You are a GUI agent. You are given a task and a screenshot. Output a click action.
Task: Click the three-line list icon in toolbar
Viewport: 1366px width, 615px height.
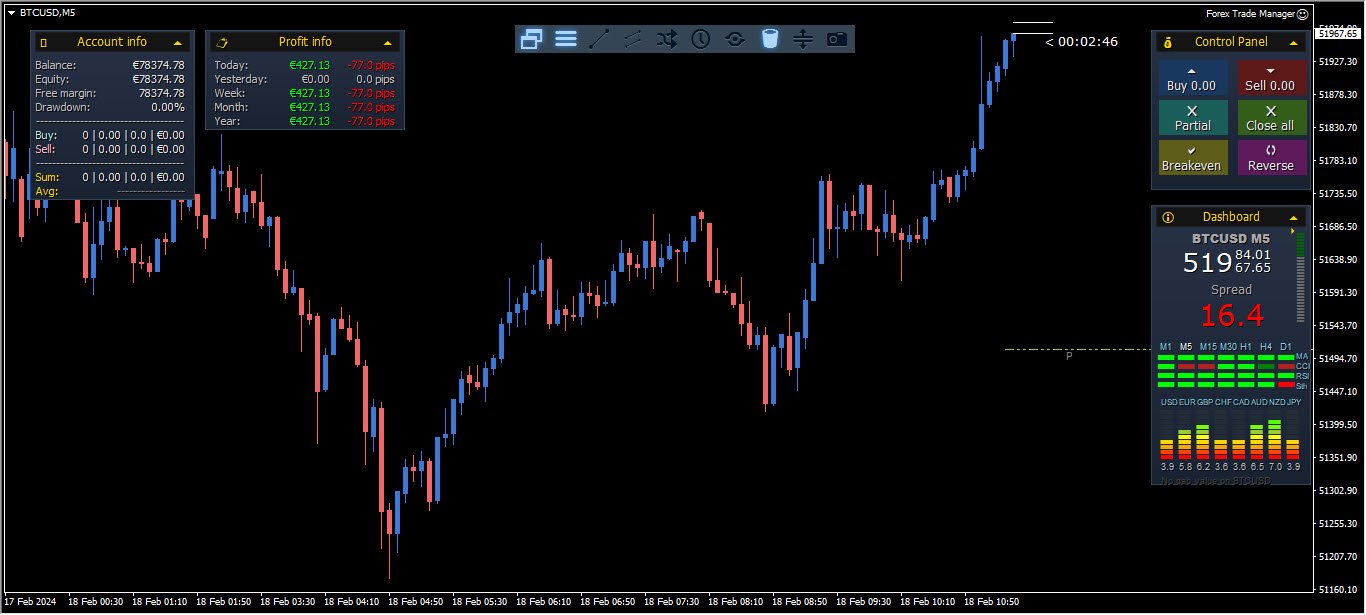(x=566, y=39)
